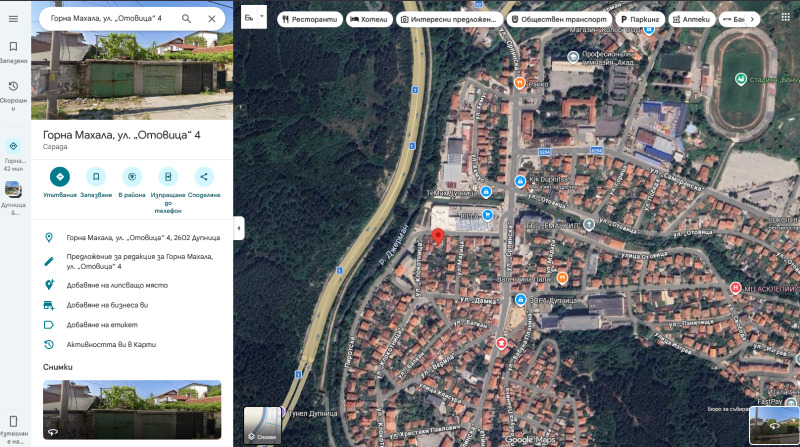Select the Хотели category chip

(x=368, y=19)
